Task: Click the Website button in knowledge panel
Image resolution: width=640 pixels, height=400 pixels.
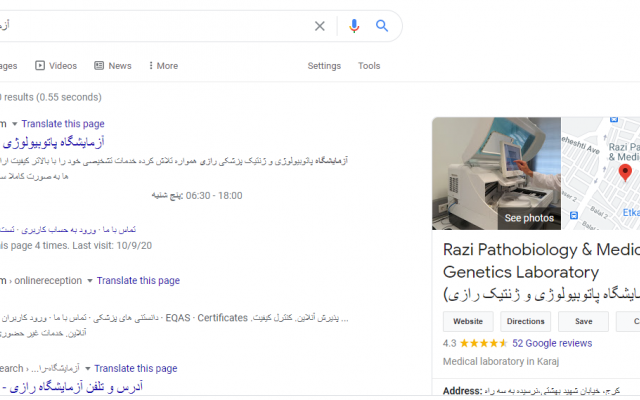Action: coord(468,322)
